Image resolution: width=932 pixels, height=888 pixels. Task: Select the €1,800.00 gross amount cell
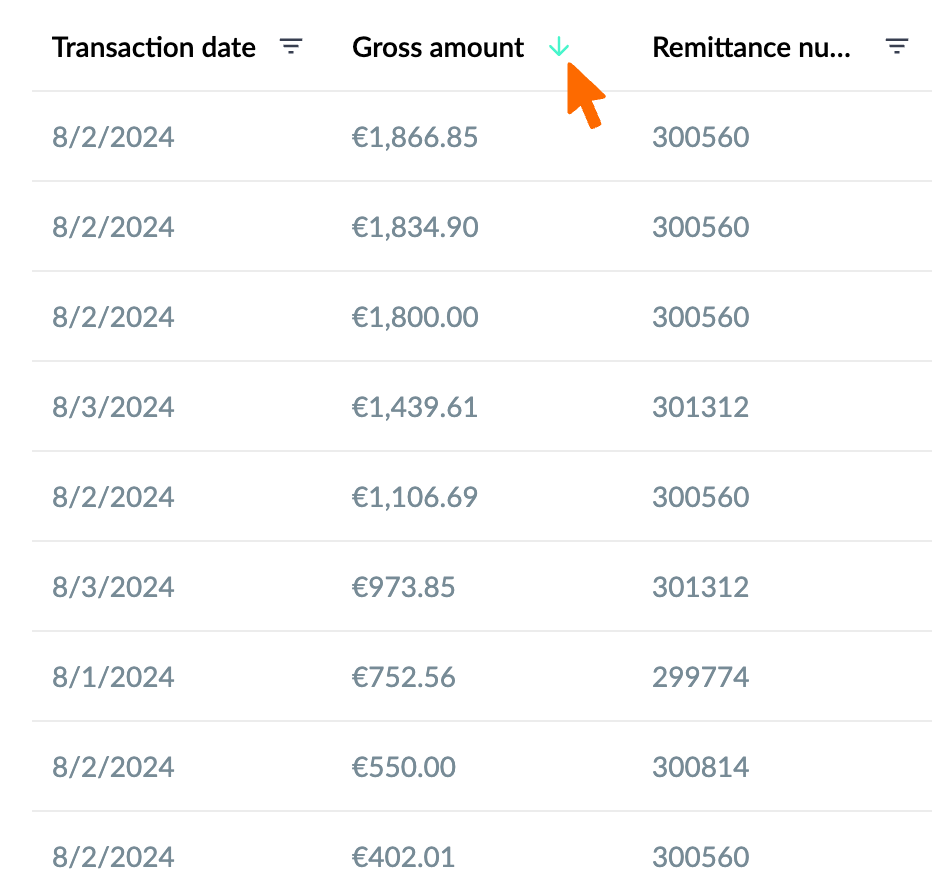coord(415,317)
